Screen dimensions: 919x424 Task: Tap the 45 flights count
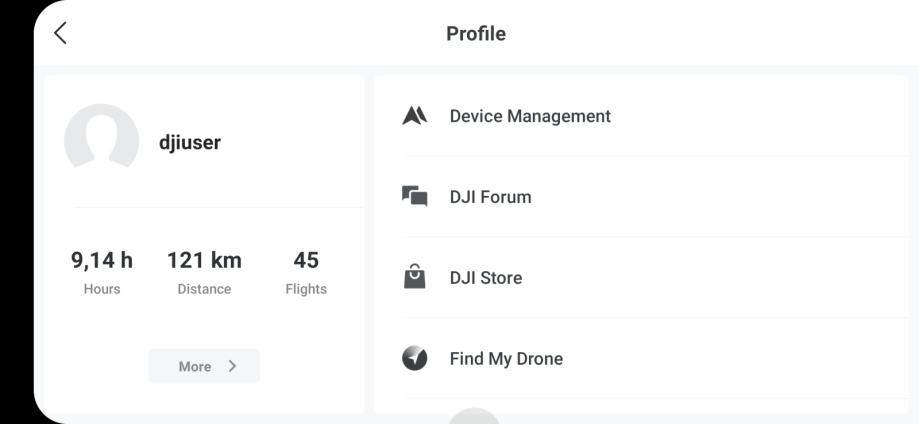(306, 260)
